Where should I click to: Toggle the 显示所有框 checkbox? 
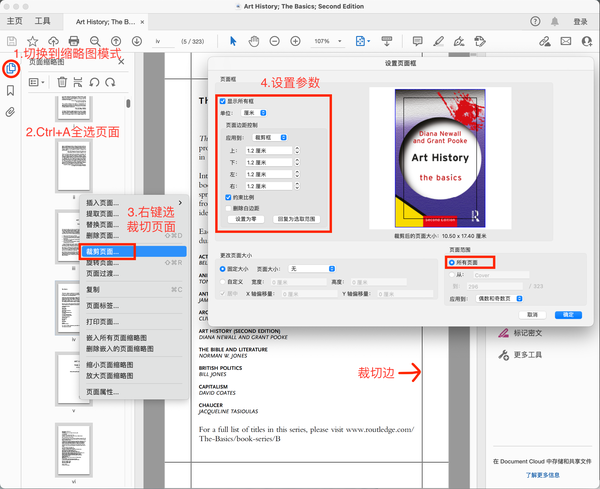pos(222,101)
